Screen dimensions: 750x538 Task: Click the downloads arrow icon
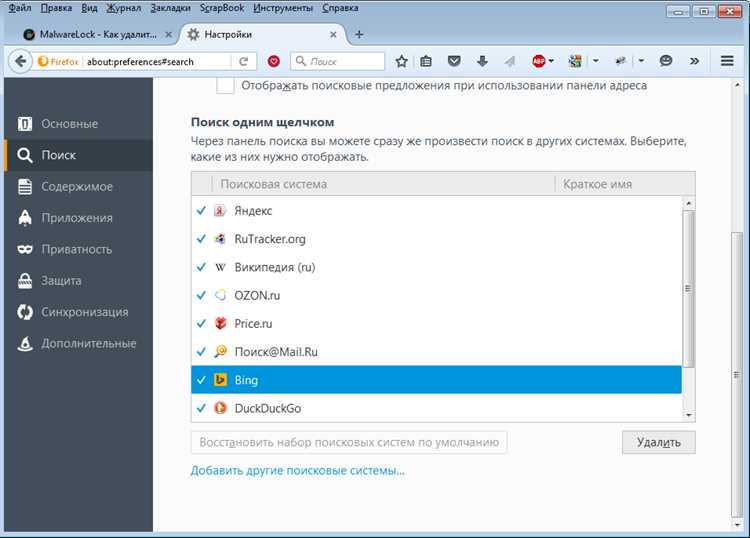[482, 61]
